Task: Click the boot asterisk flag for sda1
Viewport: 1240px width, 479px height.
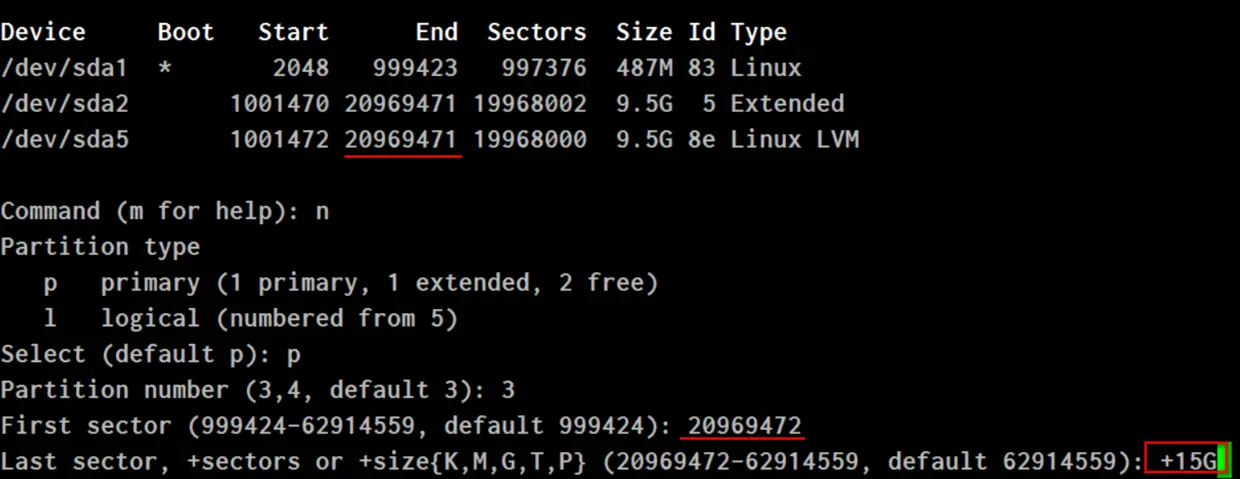Action: point(165,68)
